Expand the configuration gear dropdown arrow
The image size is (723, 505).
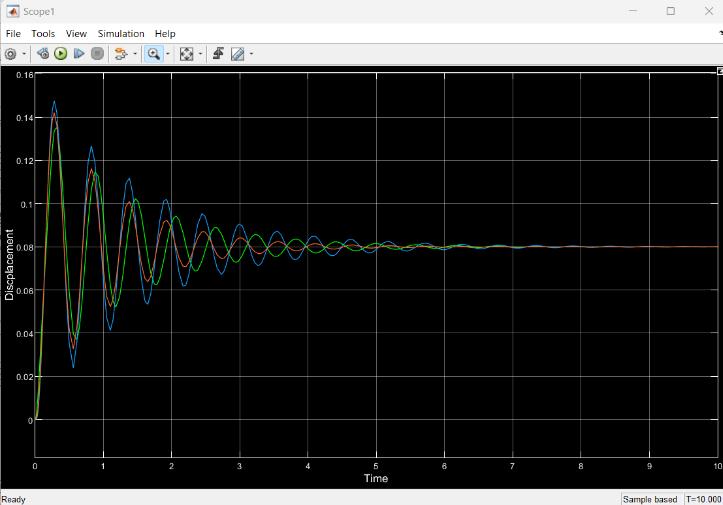point(24,54)
